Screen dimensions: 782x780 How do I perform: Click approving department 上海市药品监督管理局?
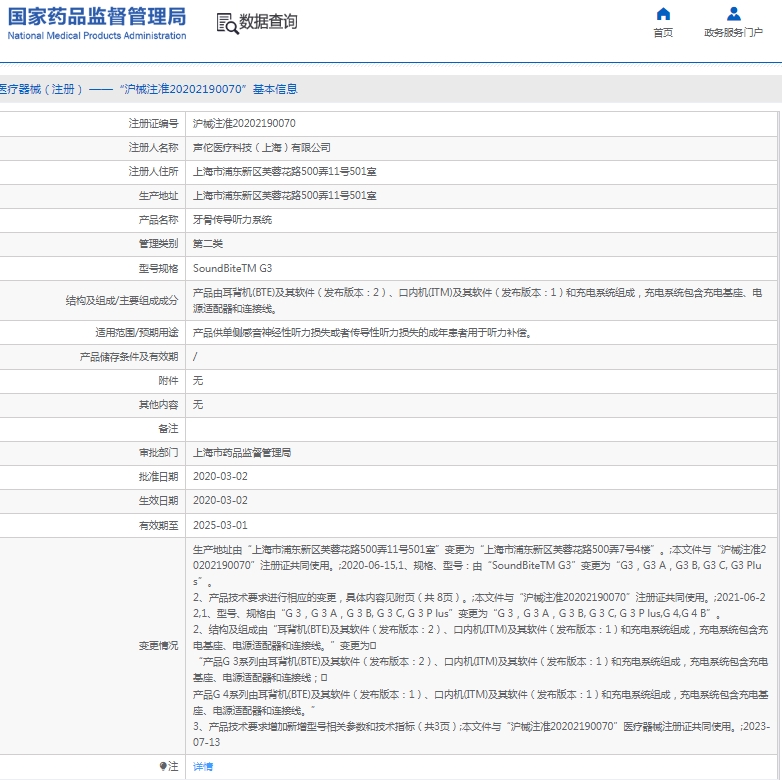point(242,453)
